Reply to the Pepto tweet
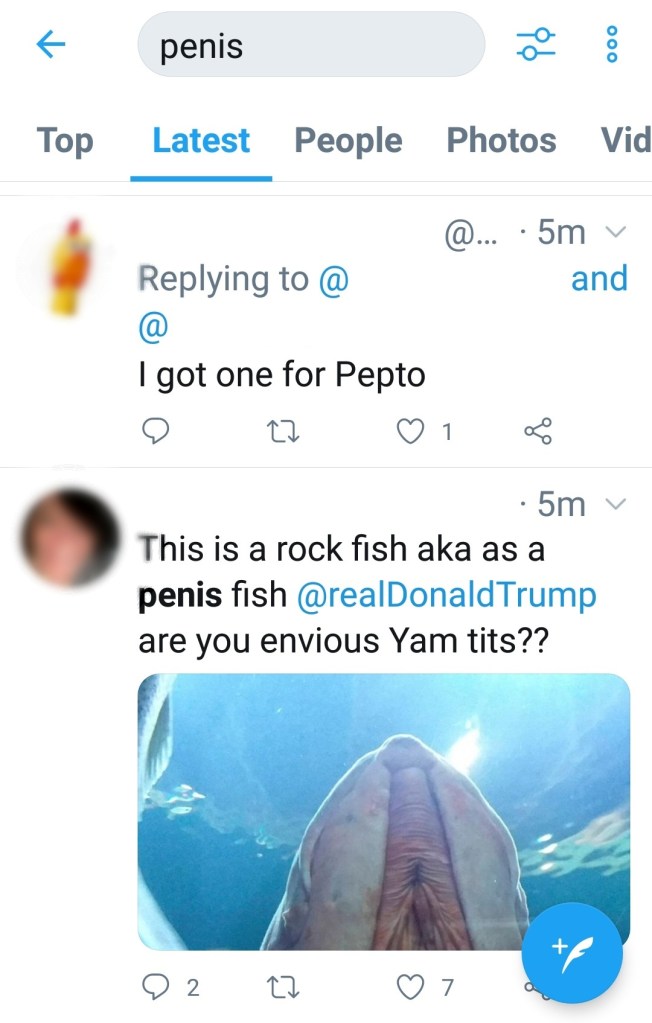Image resolution: width=652 pixels, height=1023 pixels. point(155,431)
